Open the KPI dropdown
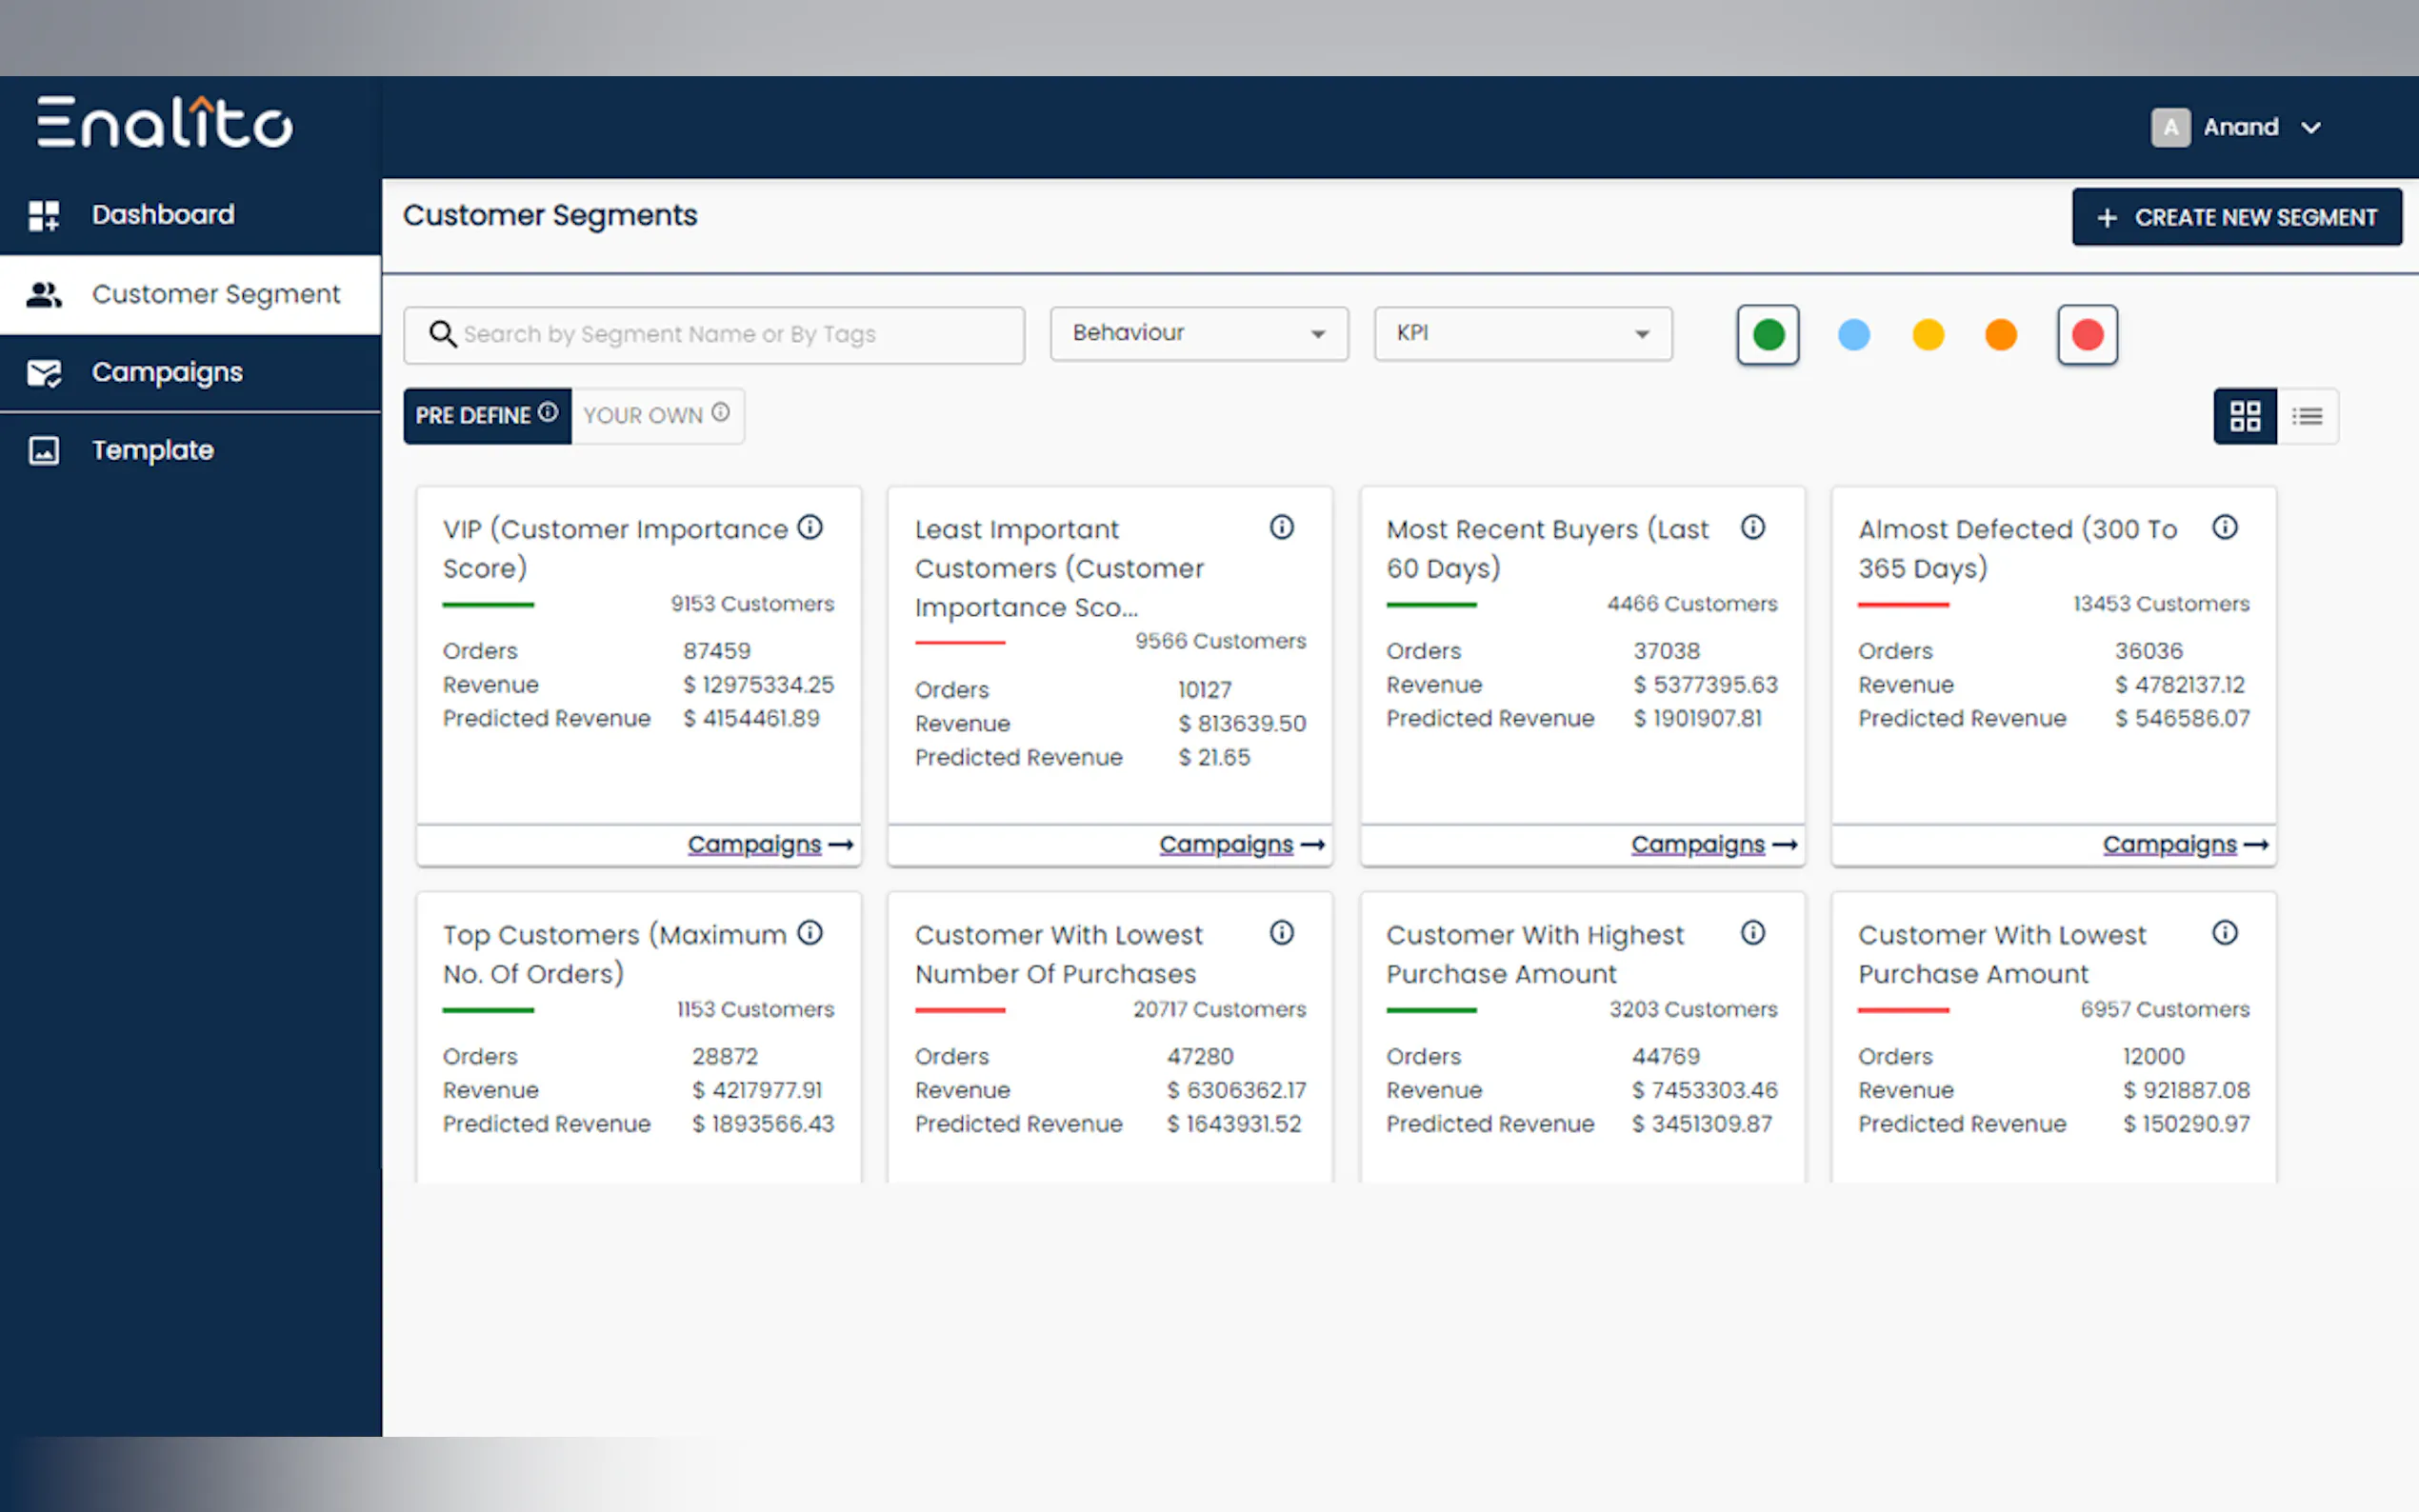Image resolution: width=2419 pixels, height=1512 pixels. point(1523,333)
